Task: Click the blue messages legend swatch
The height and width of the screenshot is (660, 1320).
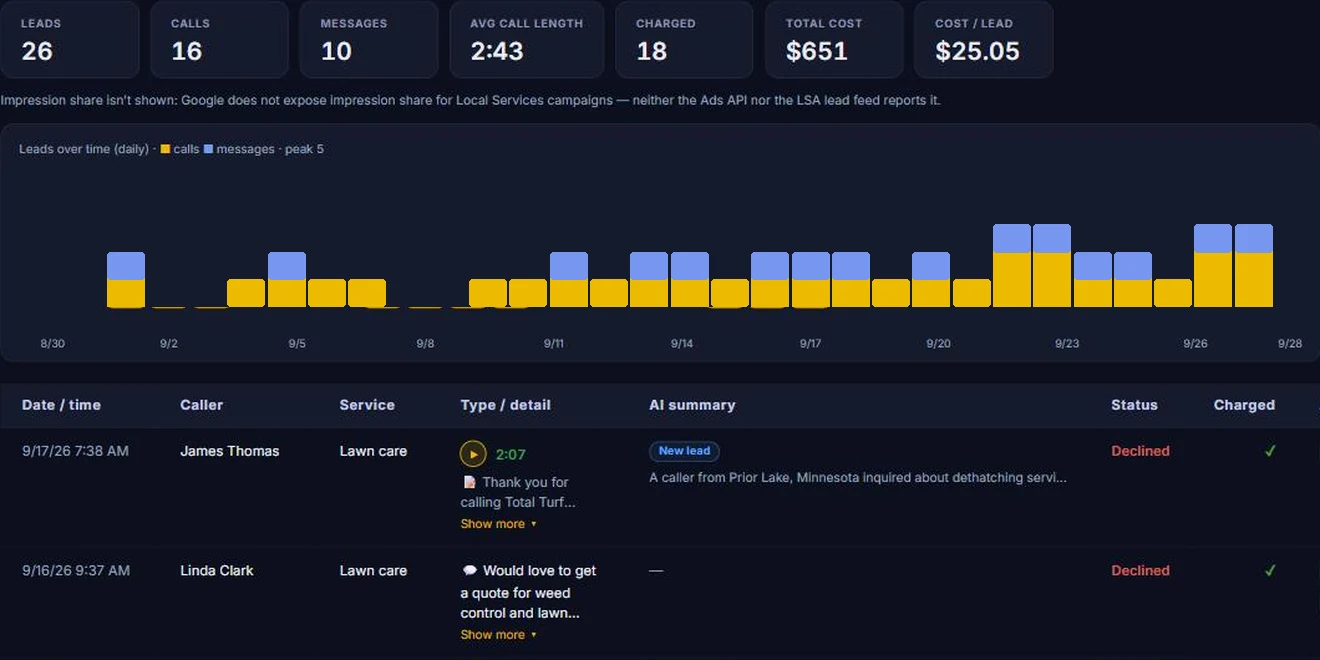Action: pyautogui.click(x=208, y=149)
